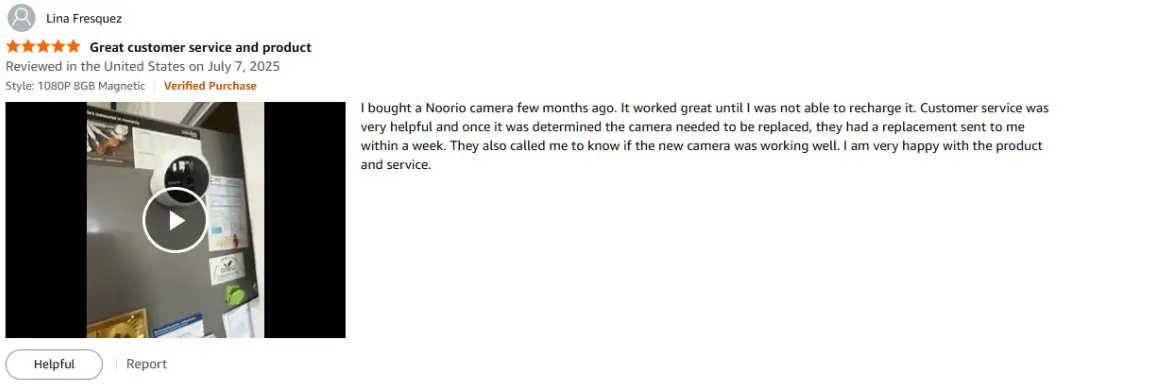Click the Verified Purchase label
The image size is (1168, 390).
point(210,86)
